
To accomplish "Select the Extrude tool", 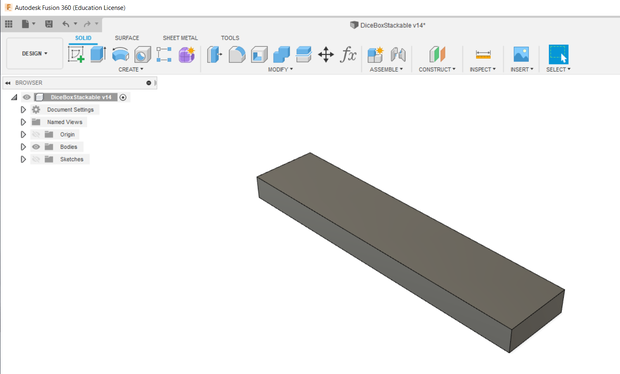I will point(98,54).
